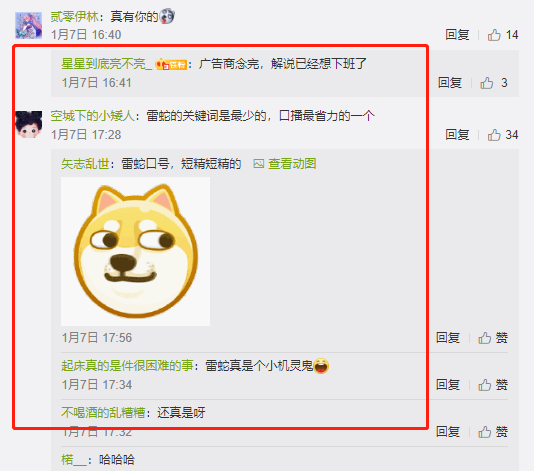Screen dimensions: 534x471
Task: Open 贰零伊林's avatar profile
Action: (x=29, y=26)
